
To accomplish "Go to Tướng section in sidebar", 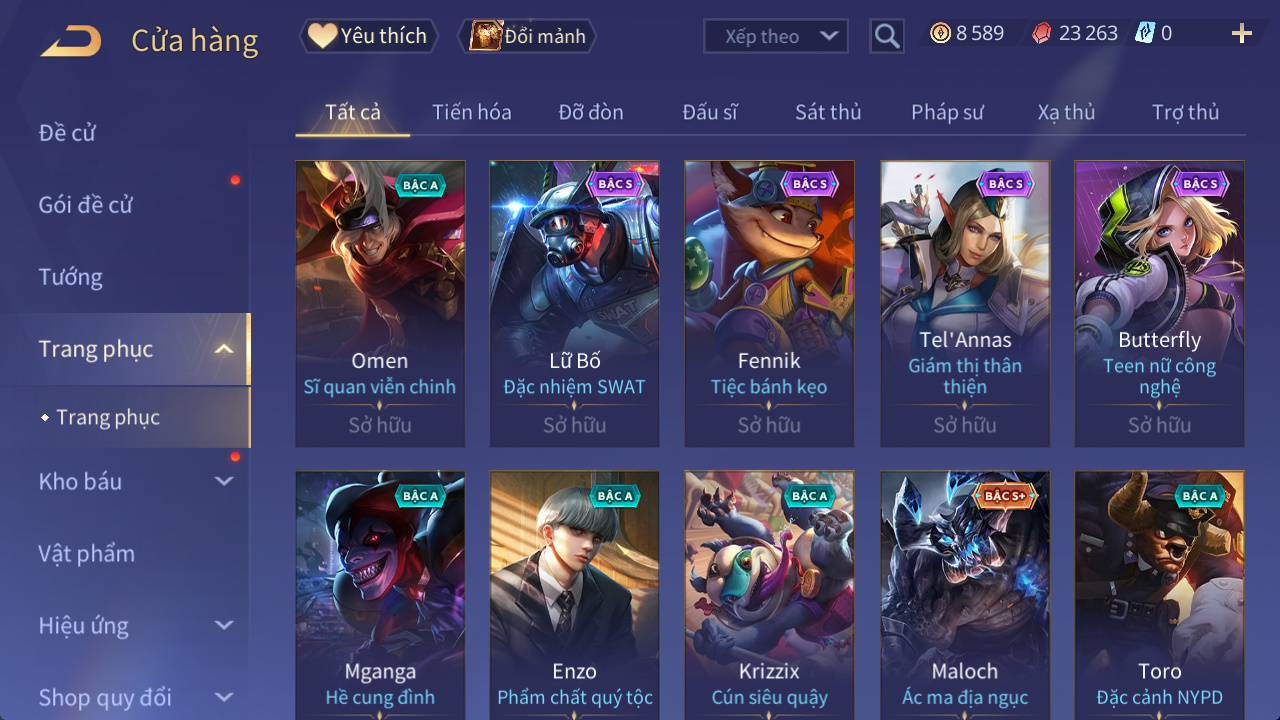I will [x=71, y=277].
